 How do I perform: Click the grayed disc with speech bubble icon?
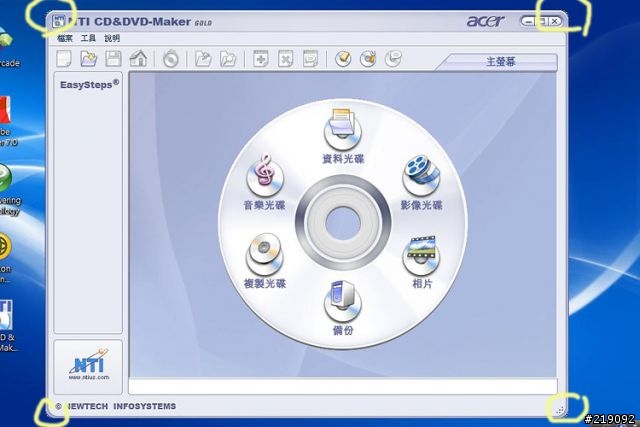tap(393, 59)
